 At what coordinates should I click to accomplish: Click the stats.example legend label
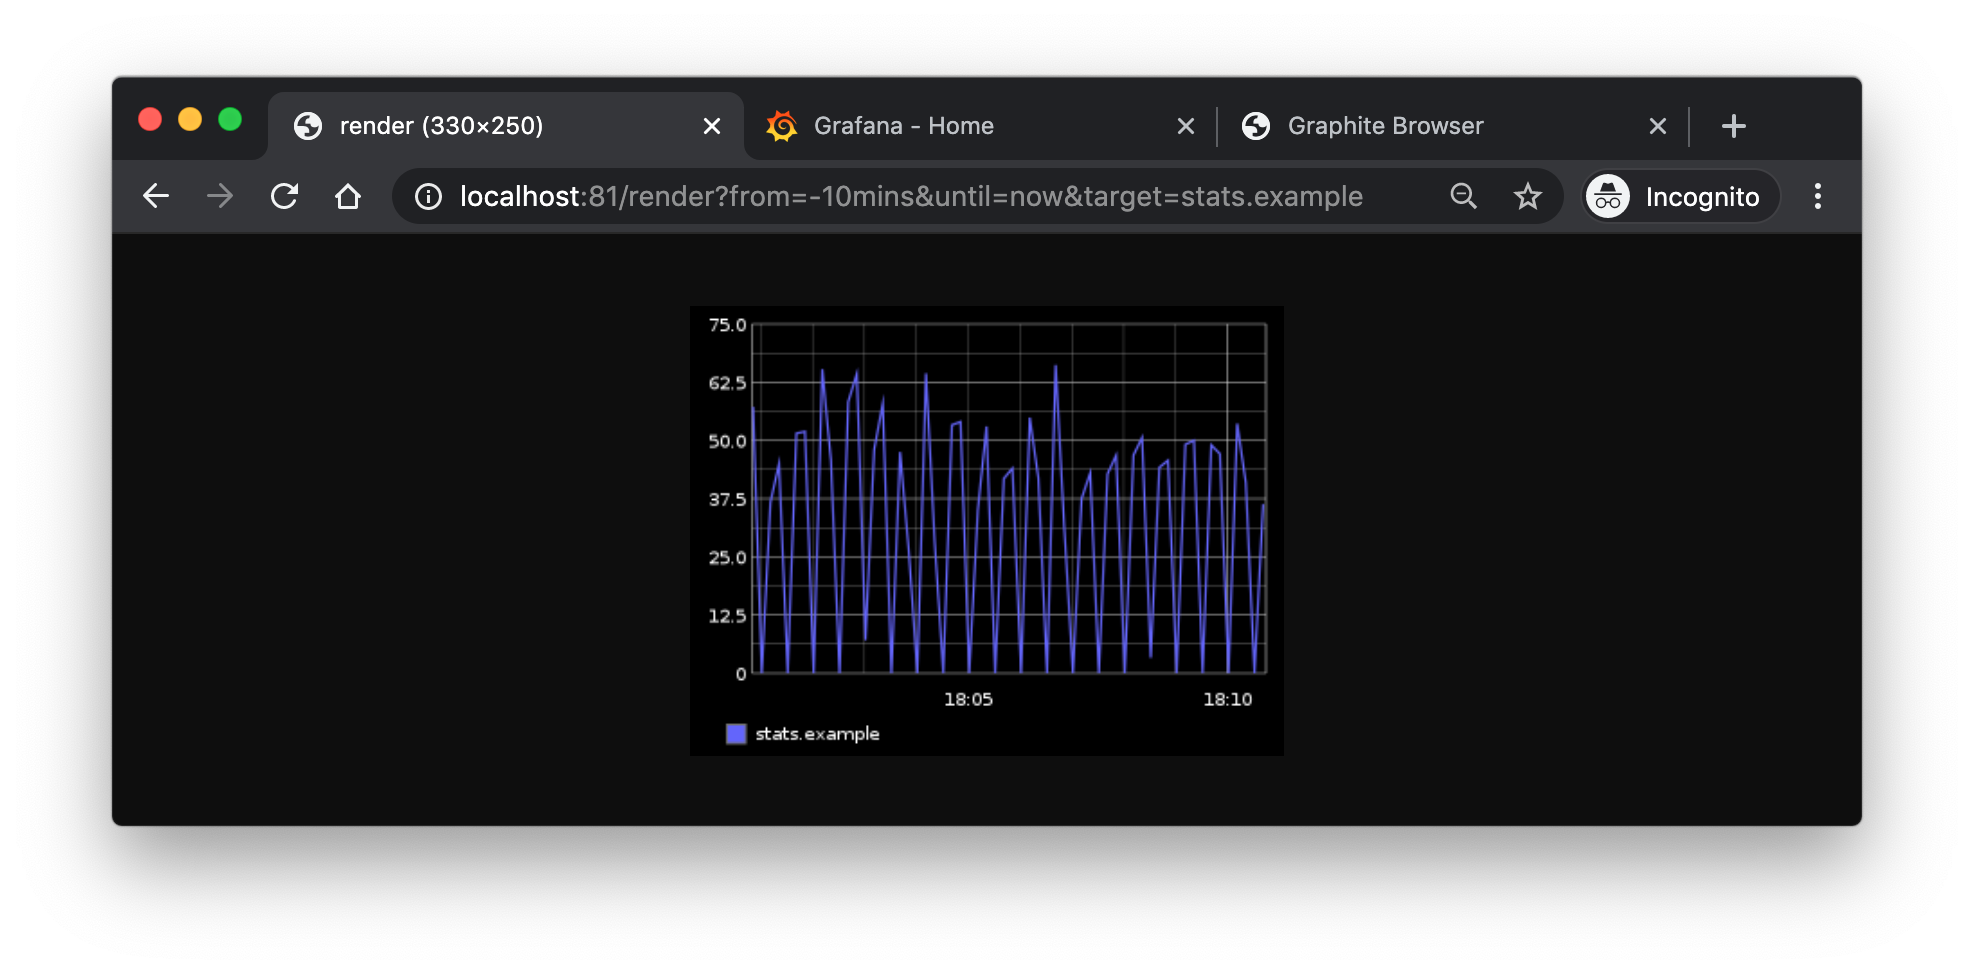point(817,734)
